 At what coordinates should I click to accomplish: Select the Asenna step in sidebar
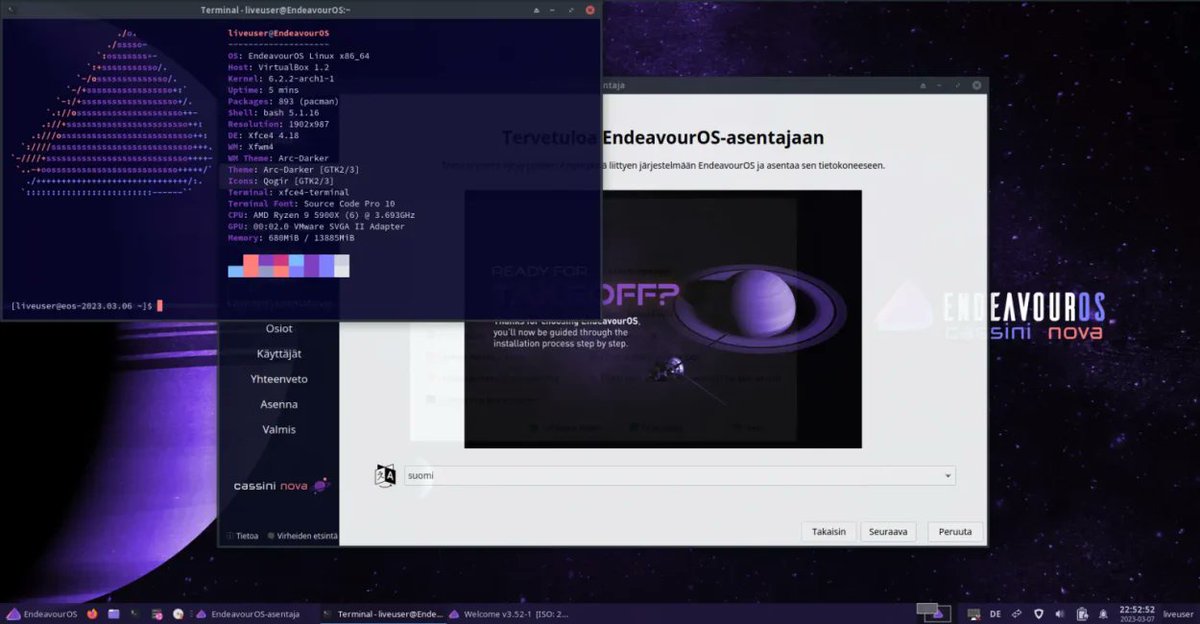coord(279,404)
